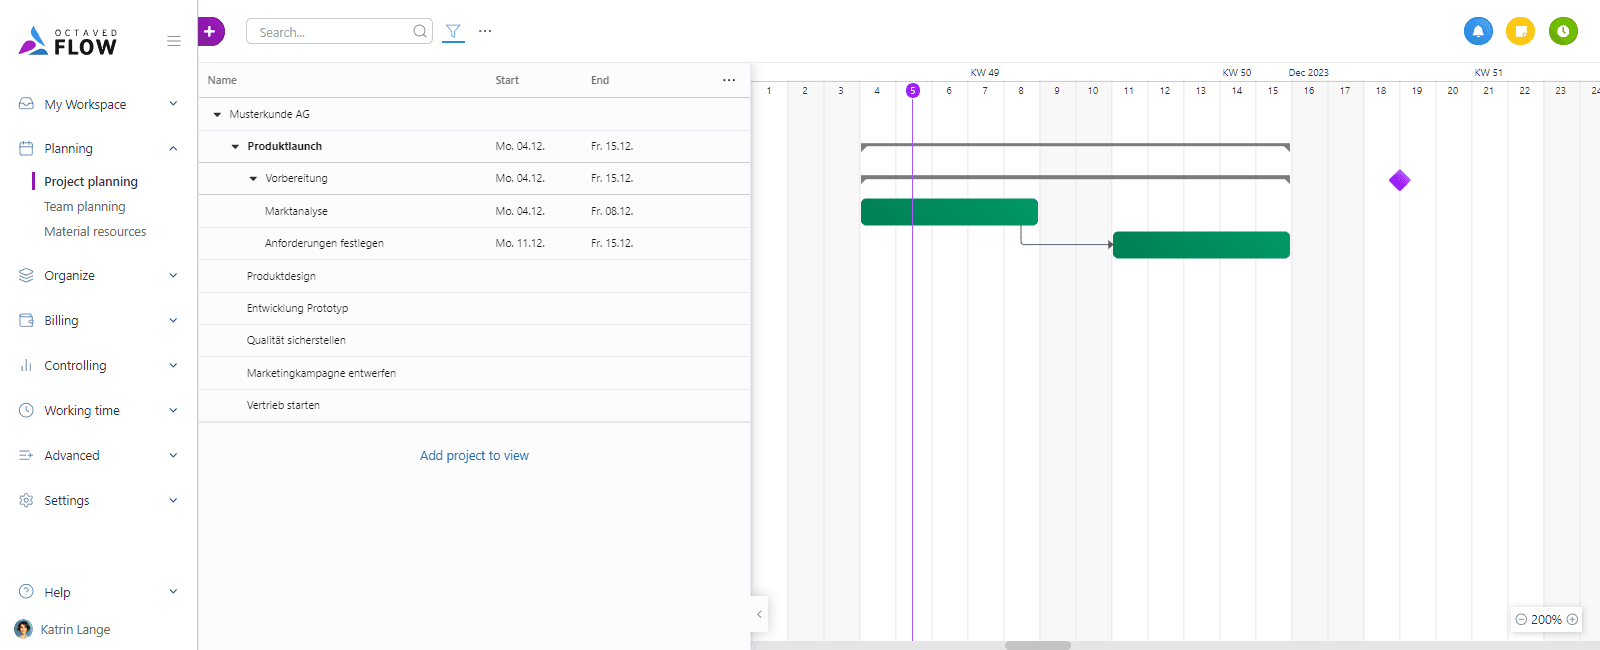The image size is (1600, 650).
Task: Click the zoom out minus icon
Action: pos(1521,620)
